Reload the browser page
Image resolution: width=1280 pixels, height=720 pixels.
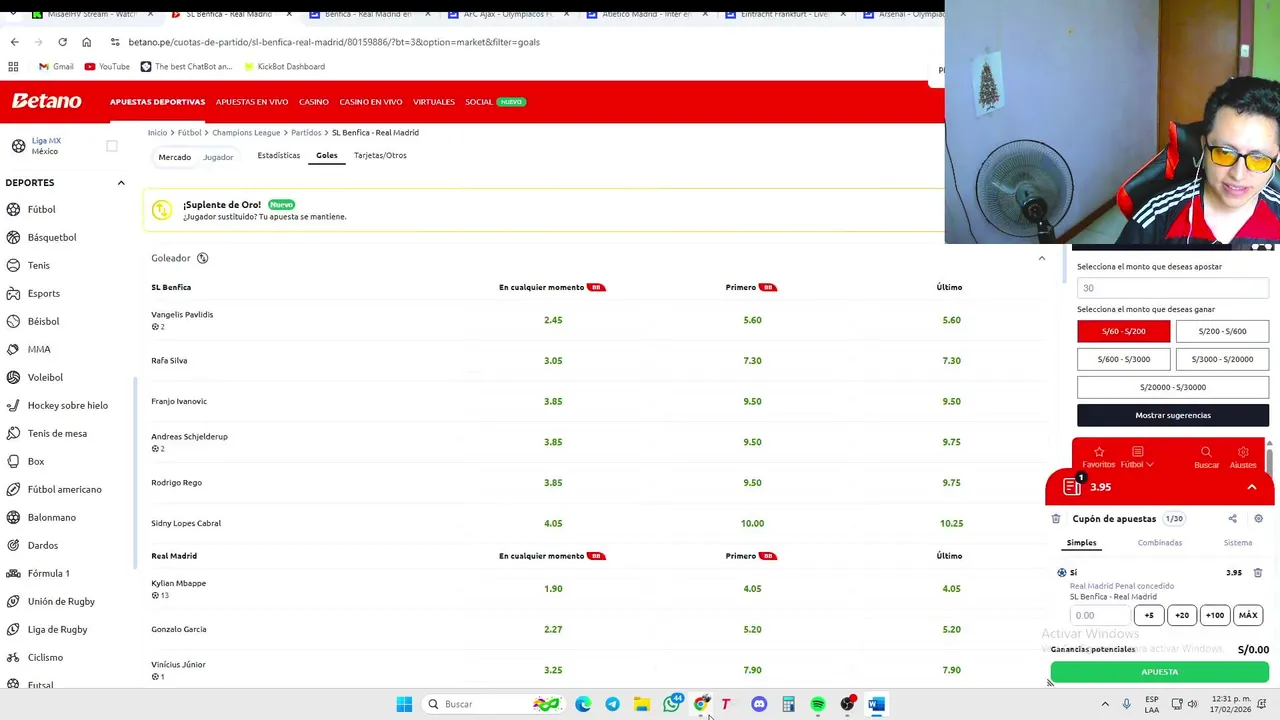[62, 42]
